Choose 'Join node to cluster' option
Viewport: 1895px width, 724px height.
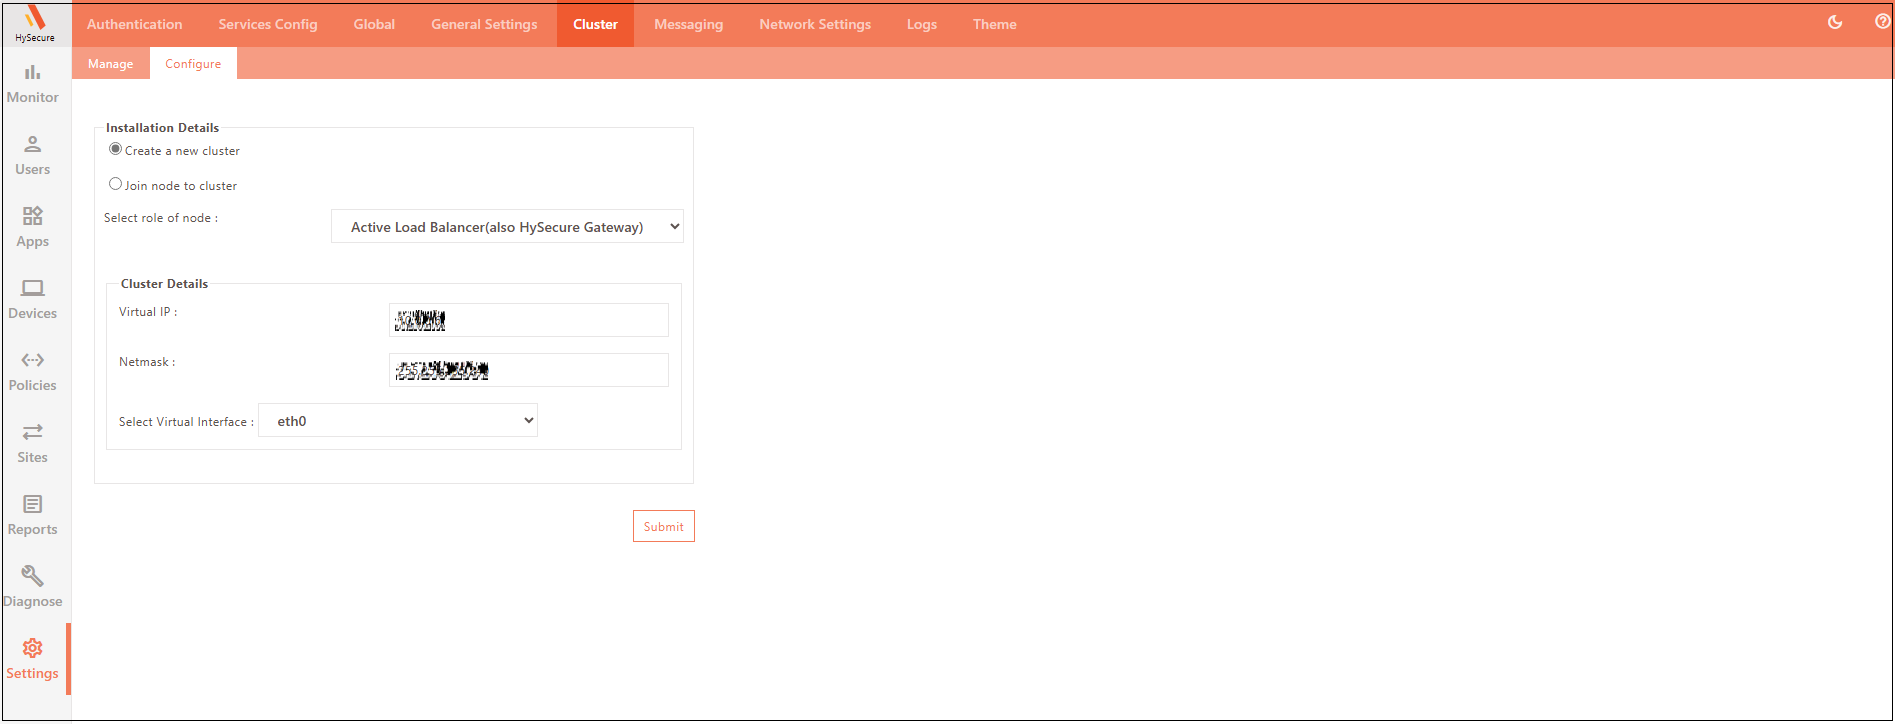pos(116,184)
